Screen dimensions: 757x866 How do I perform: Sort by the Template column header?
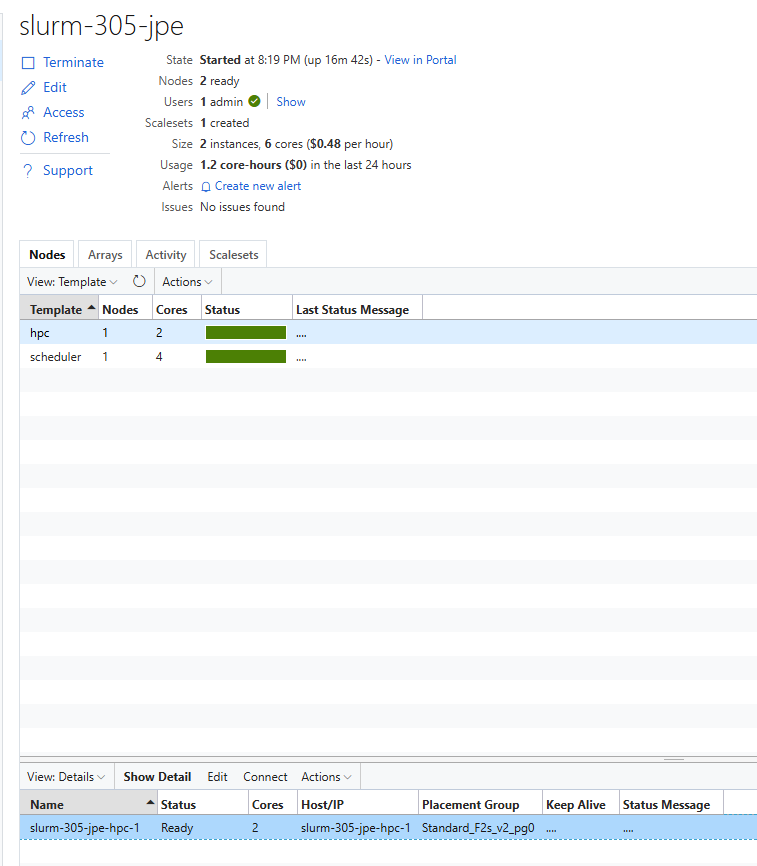[56, 310]
